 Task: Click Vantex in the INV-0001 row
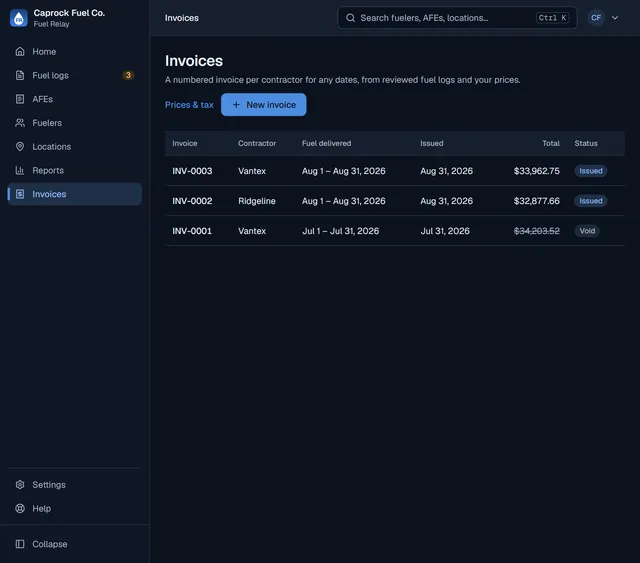coord(252,231)
